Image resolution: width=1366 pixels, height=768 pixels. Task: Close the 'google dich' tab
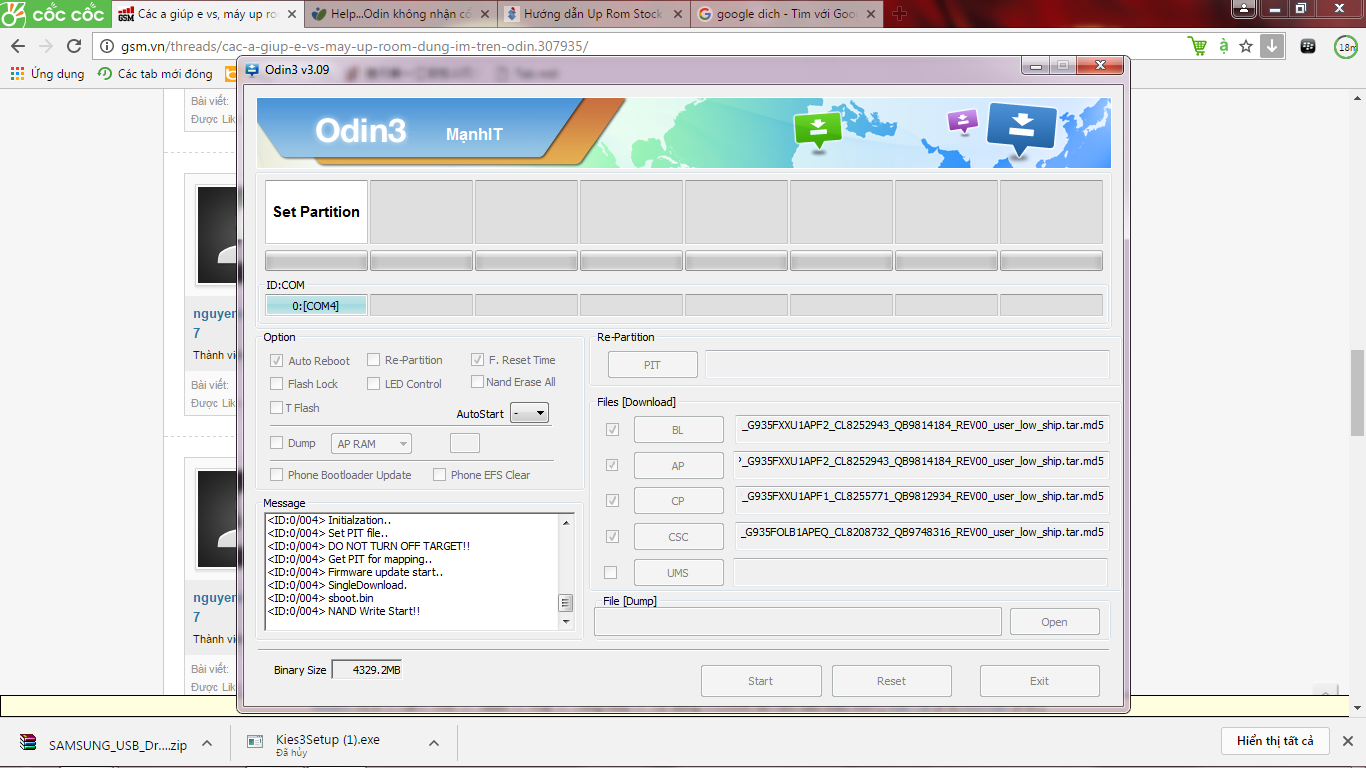coord(869,15)
